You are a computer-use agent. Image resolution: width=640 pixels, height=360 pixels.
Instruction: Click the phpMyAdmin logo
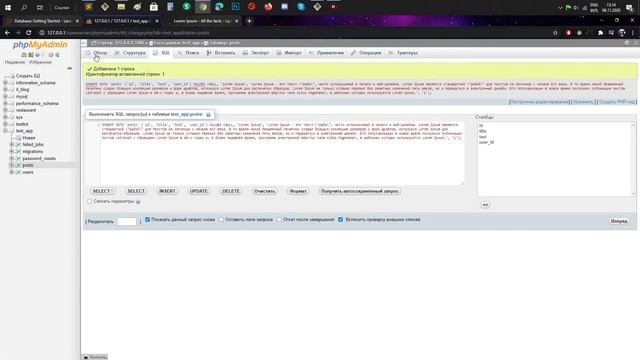(x=40, y=45)
